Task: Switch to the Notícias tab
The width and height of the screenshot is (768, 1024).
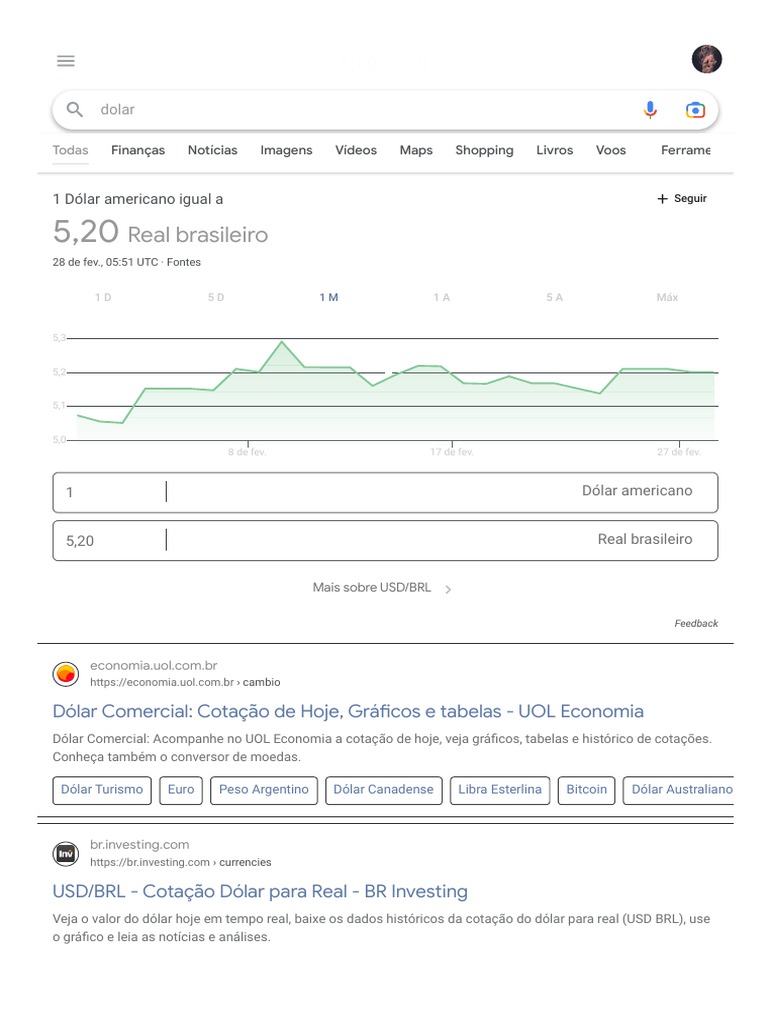Action: (212, 150)
